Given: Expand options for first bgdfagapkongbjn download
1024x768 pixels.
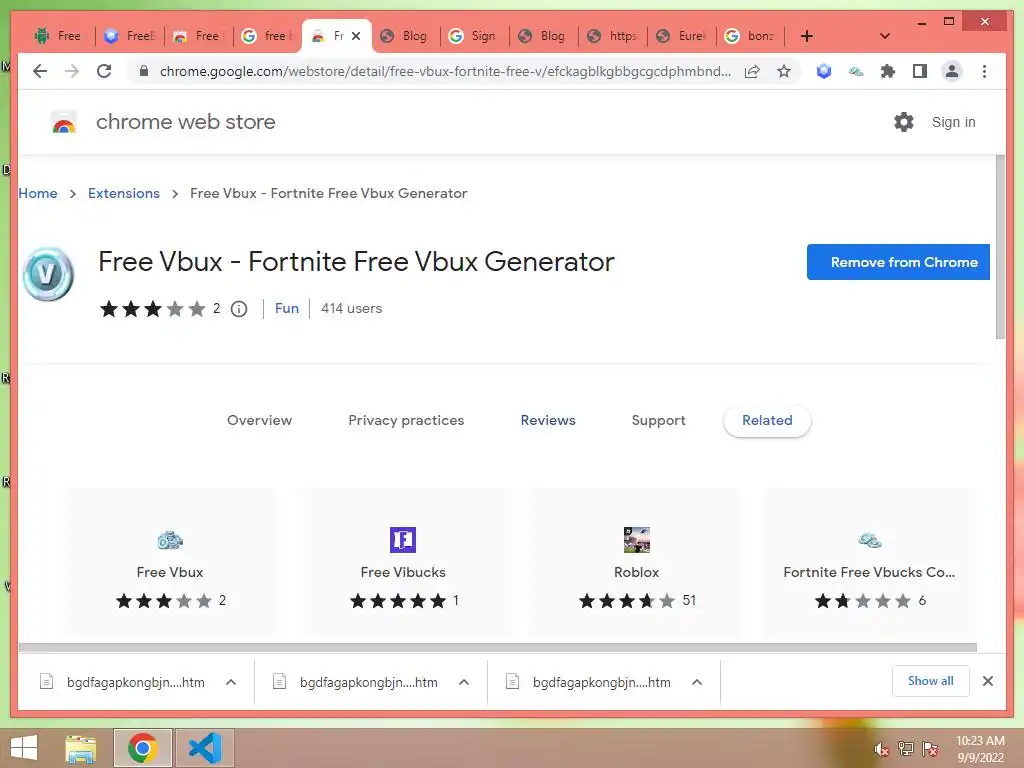Looking at the screenshot, I should [231, 682].
